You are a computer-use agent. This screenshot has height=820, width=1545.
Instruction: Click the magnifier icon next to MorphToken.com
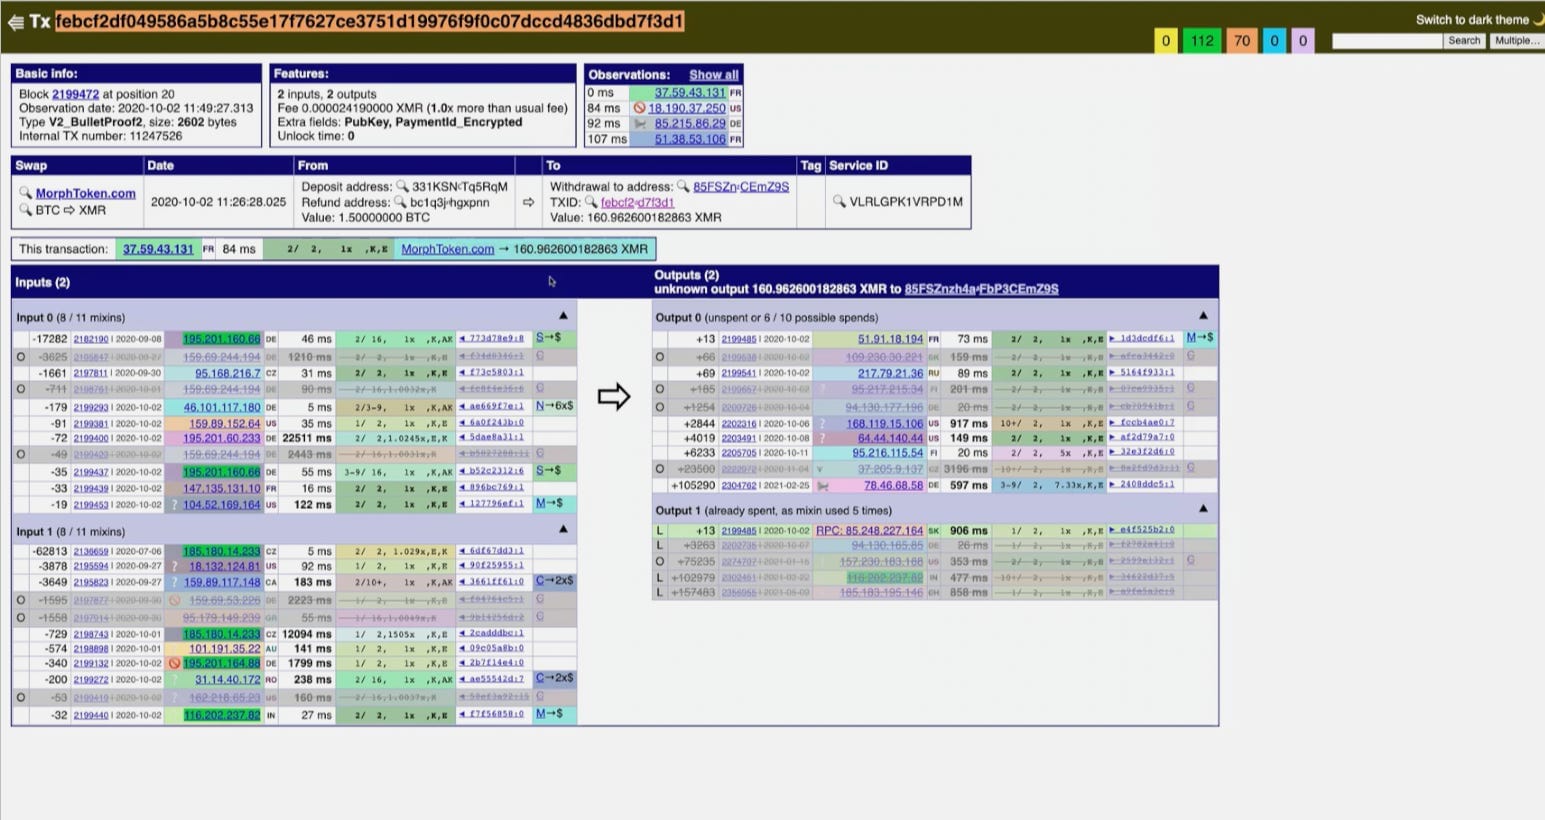[26, 193]
